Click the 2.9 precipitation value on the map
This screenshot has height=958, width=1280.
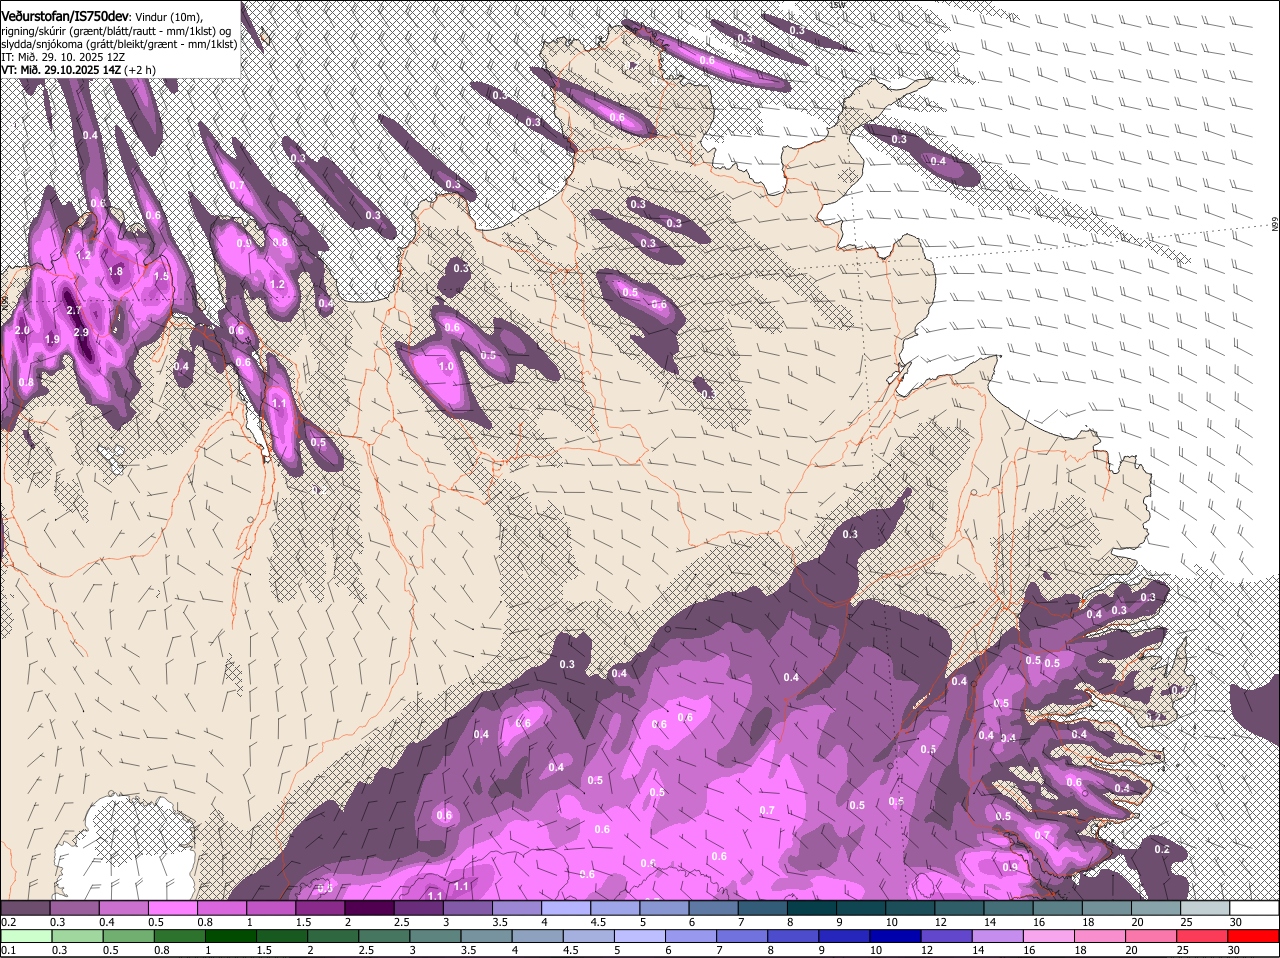81,332
